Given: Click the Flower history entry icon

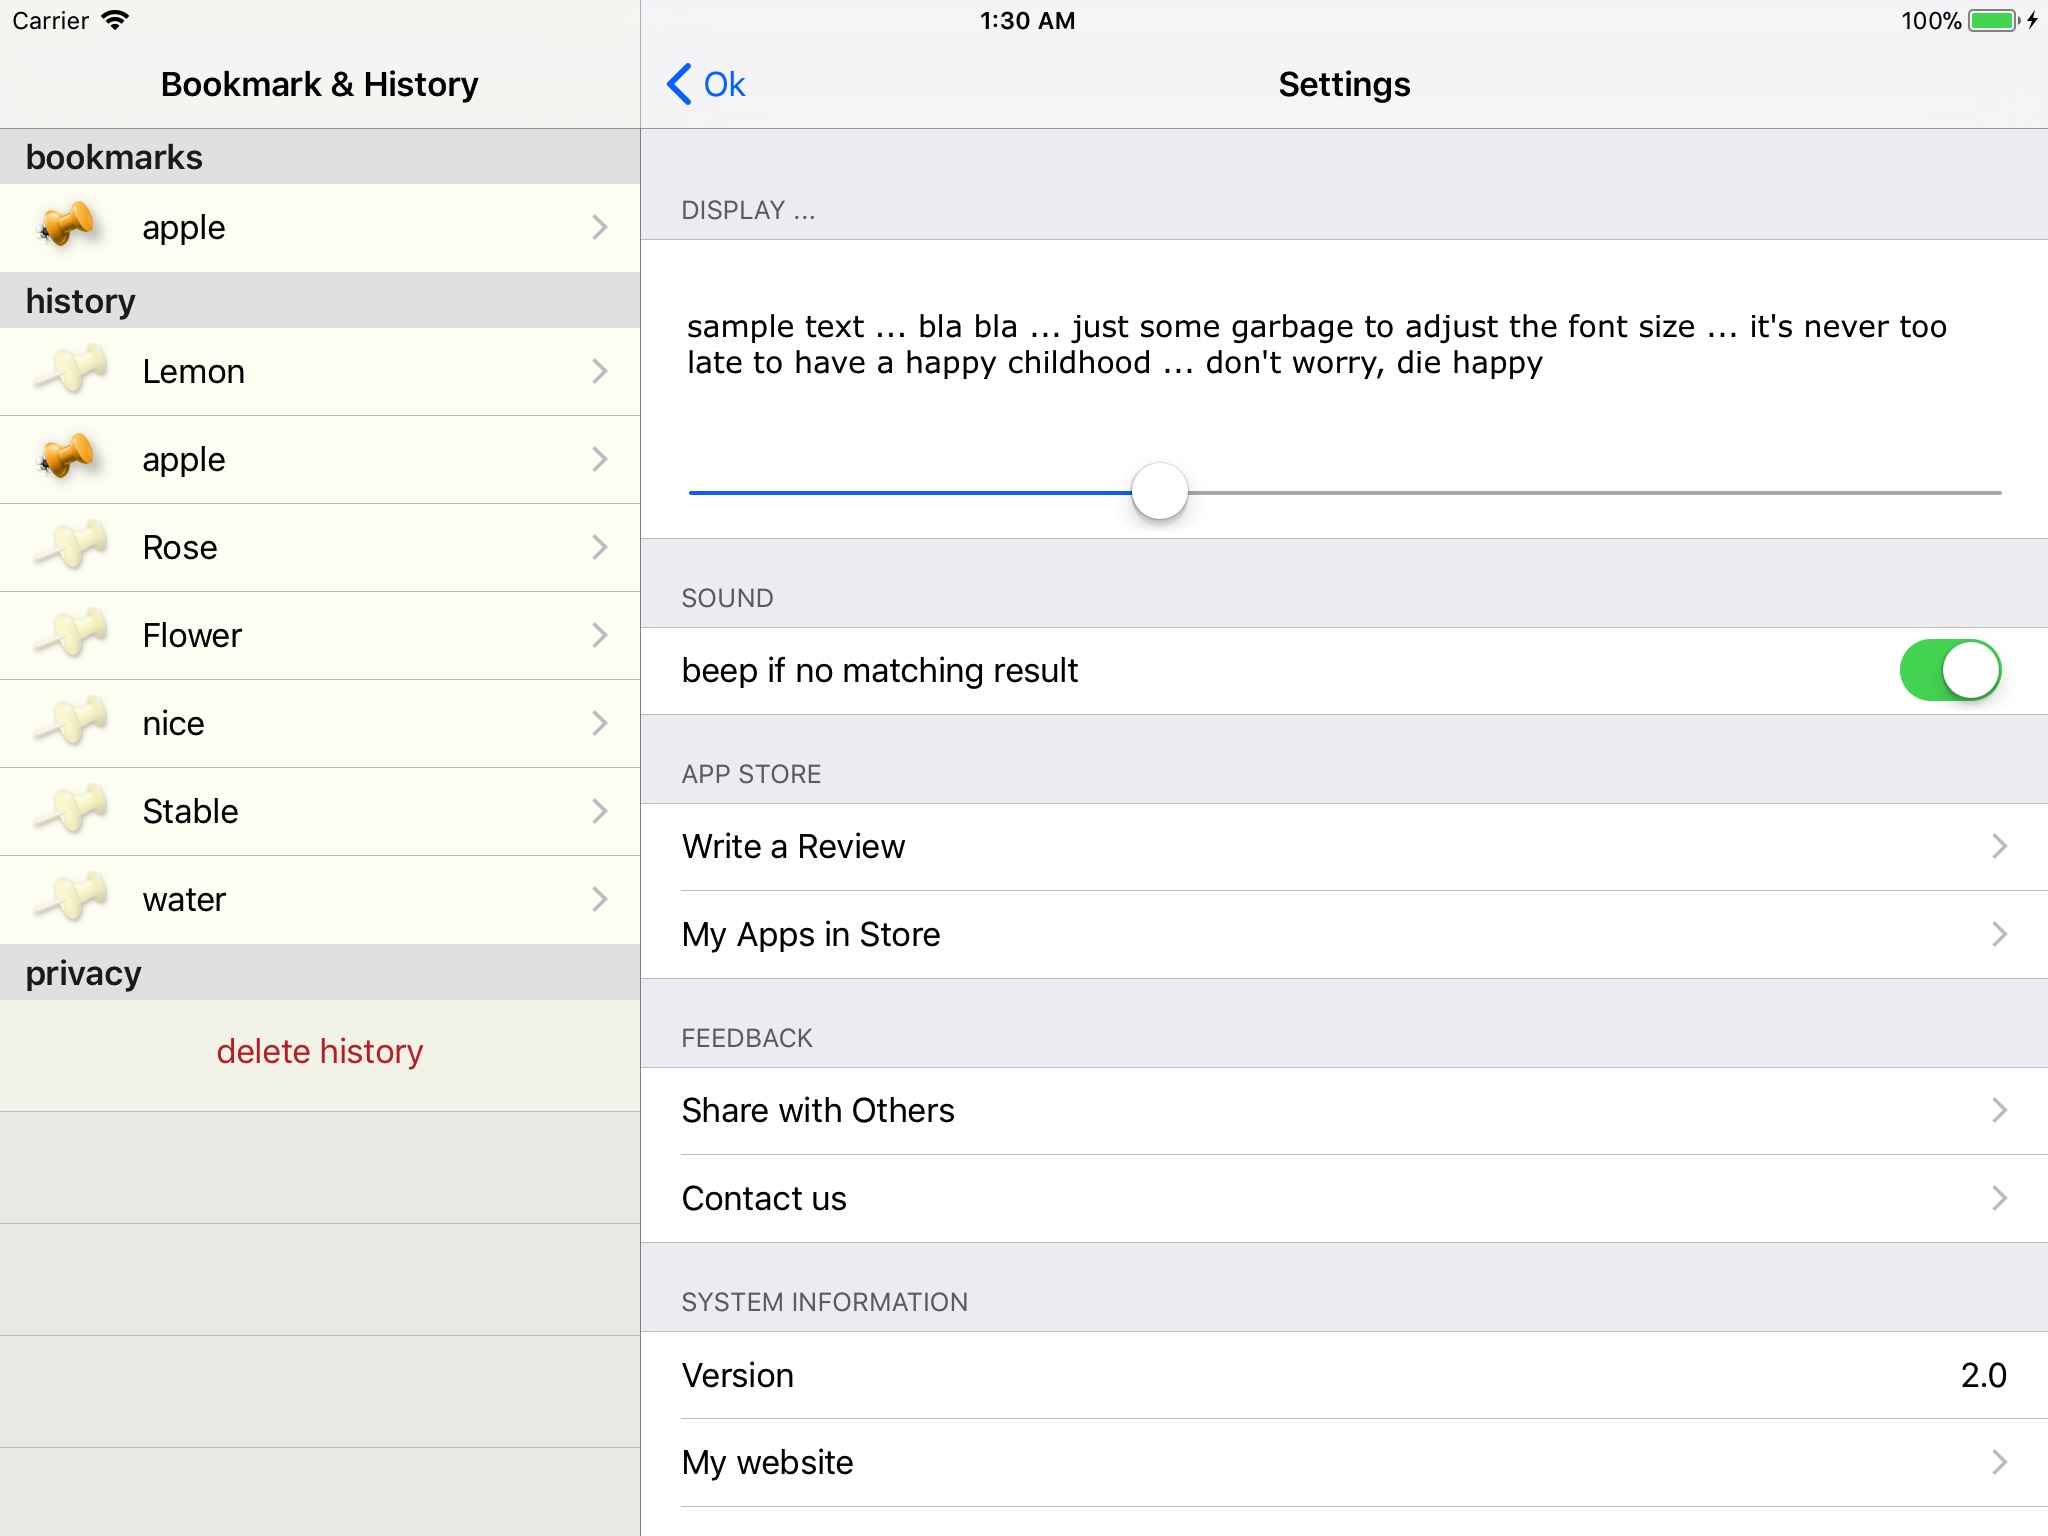Looking at the screenshot, I should coord(73,632).
